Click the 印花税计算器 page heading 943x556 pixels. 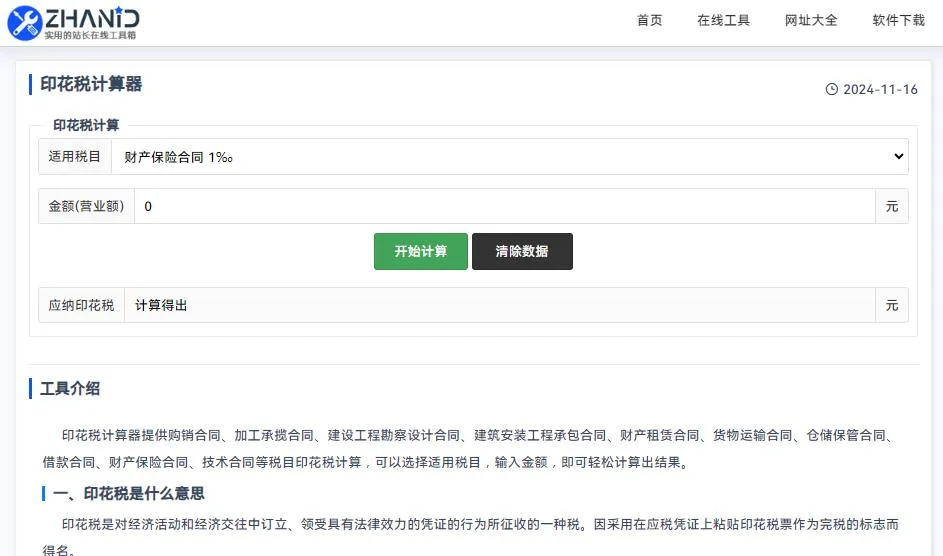[x=91, y=84]
